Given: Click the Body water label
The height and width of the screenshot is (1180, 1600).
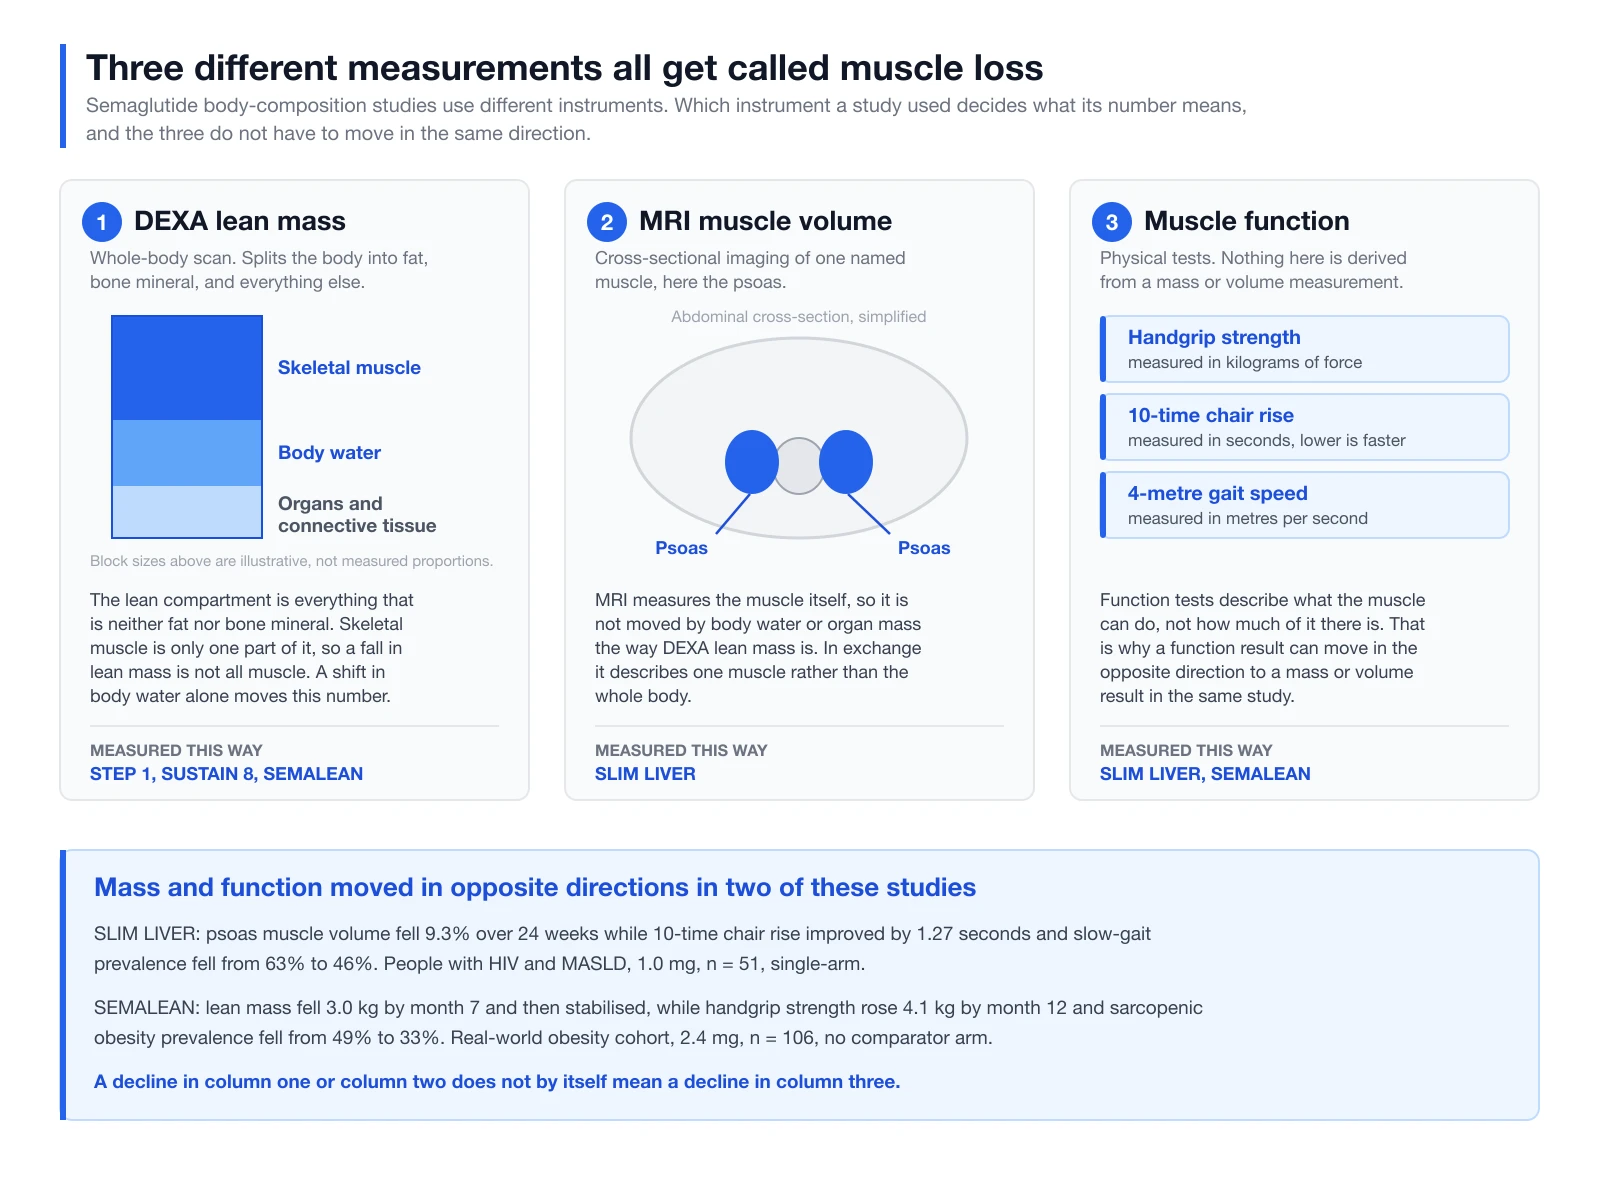Looking at the screenshot, I should pyautogui.click(x=329, y=453).
